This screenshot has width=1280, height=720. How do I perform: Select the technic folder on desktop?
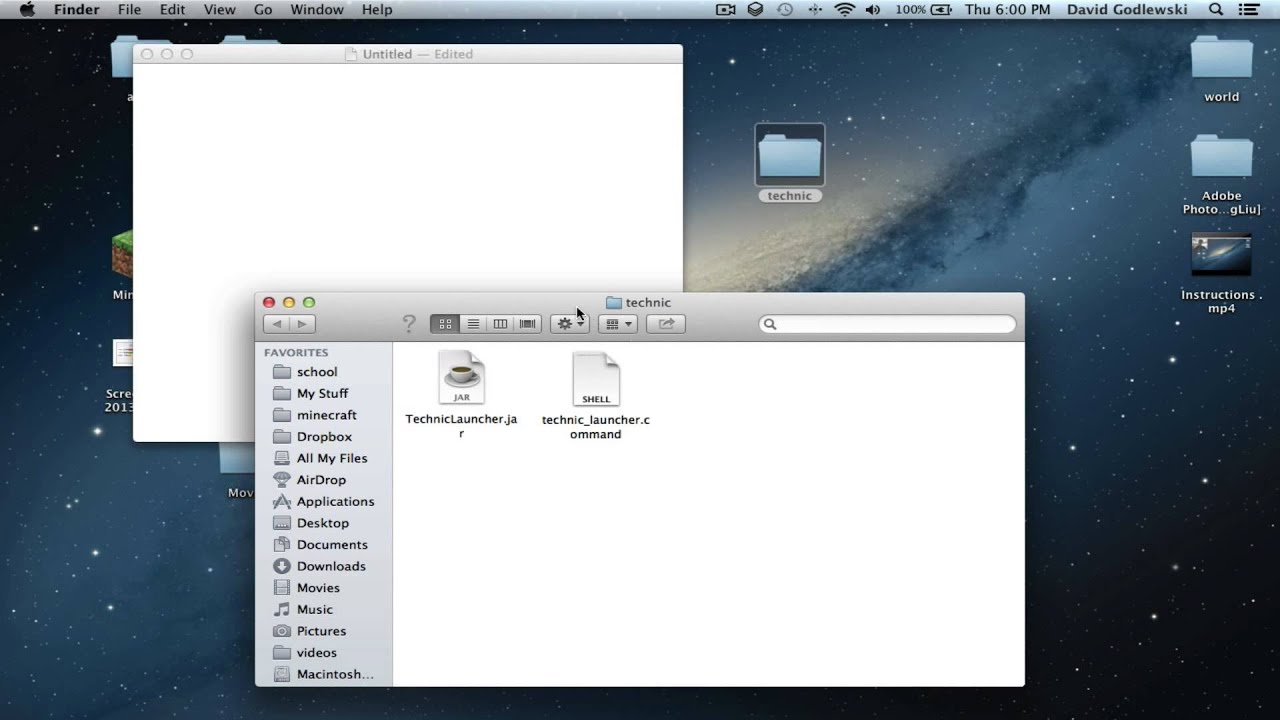(x=790, y=156)
